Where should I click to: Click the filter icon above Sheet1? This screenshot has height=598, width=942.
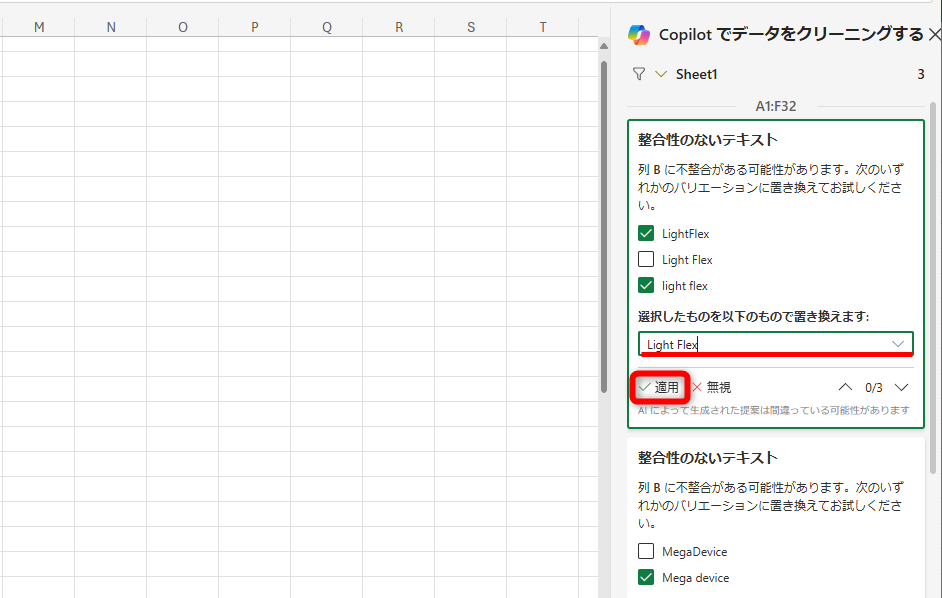click(637, 73)
